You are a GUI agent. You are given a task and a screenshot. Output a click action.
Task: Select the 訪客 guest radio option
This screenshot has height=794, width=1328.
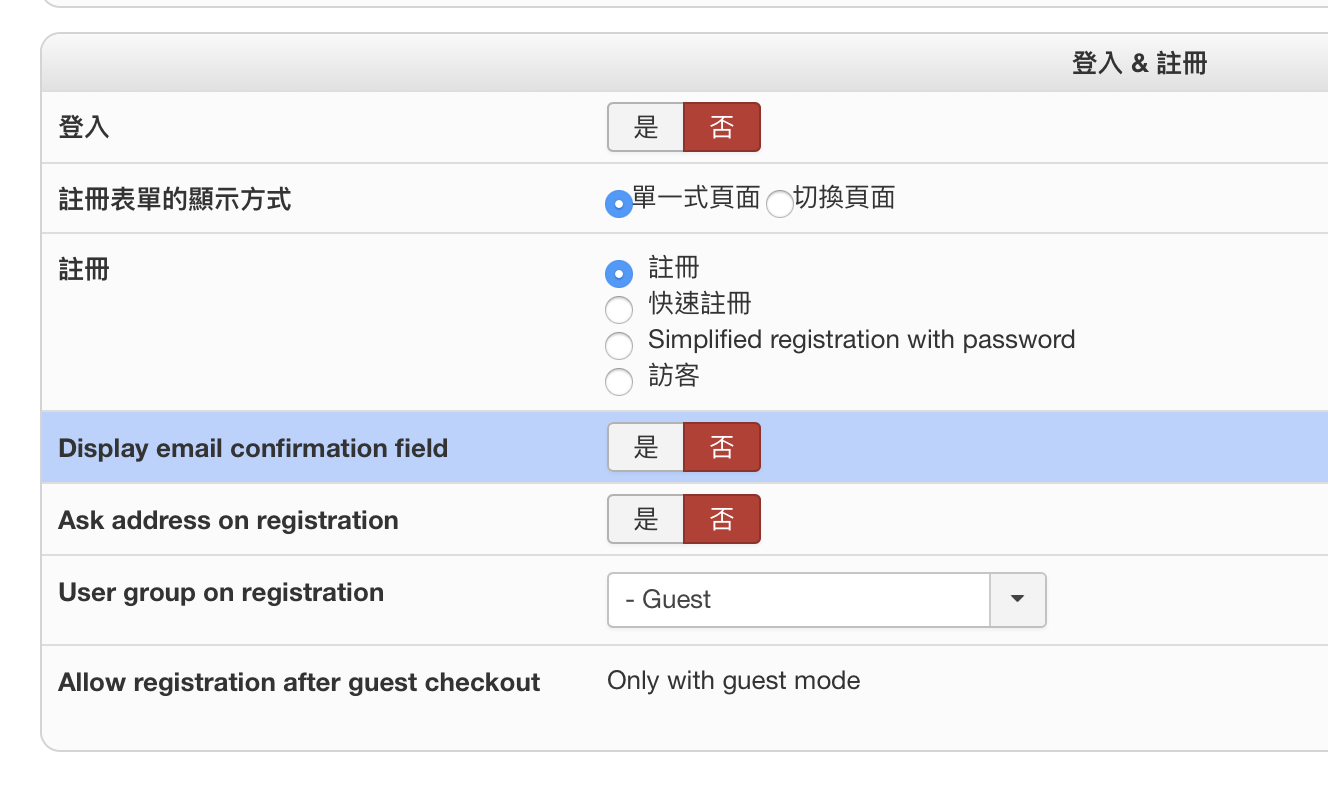[619, 381]
